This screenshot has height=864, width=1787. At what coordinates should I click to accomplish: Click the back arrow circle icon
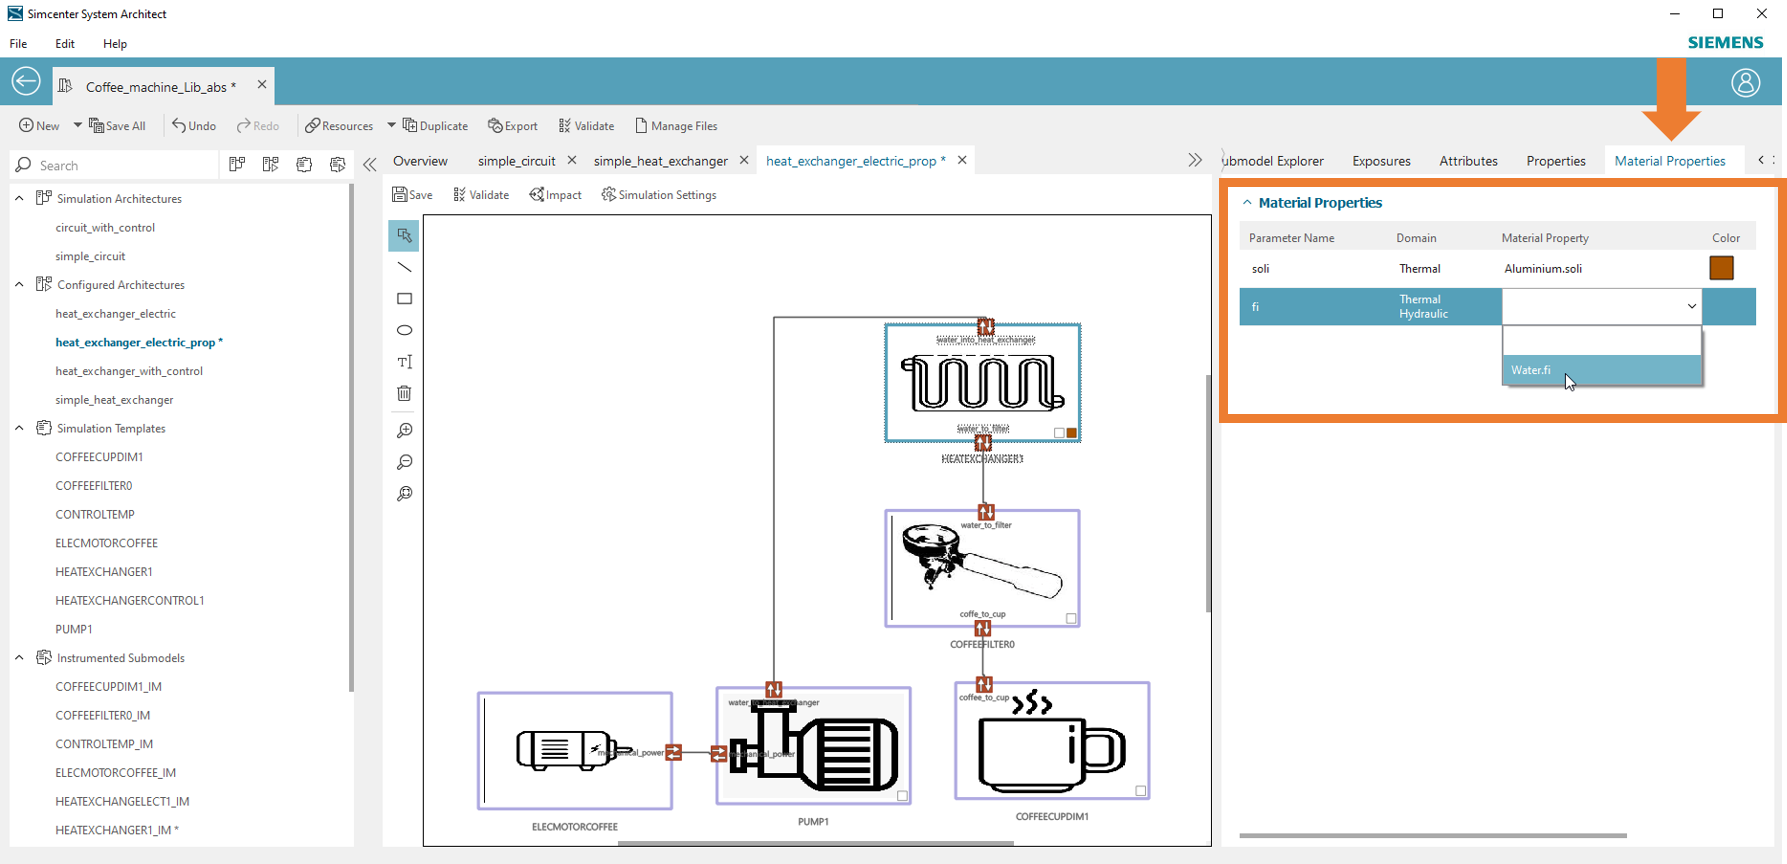(x=26, y=82)
